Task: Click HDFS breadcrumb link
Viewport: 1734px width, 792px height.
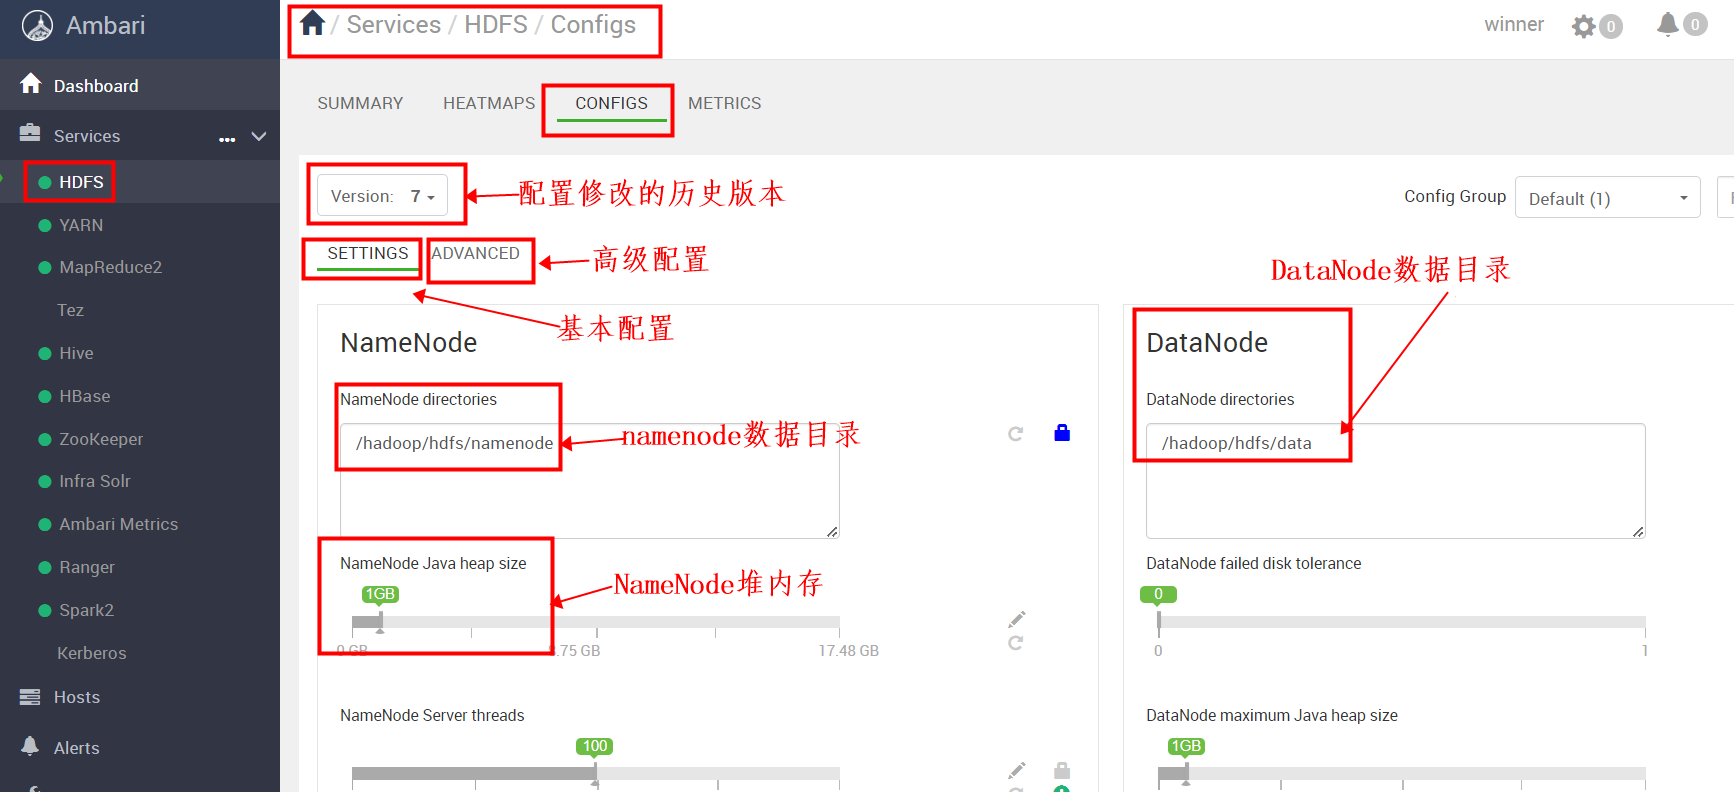Action: coord(496,25)
